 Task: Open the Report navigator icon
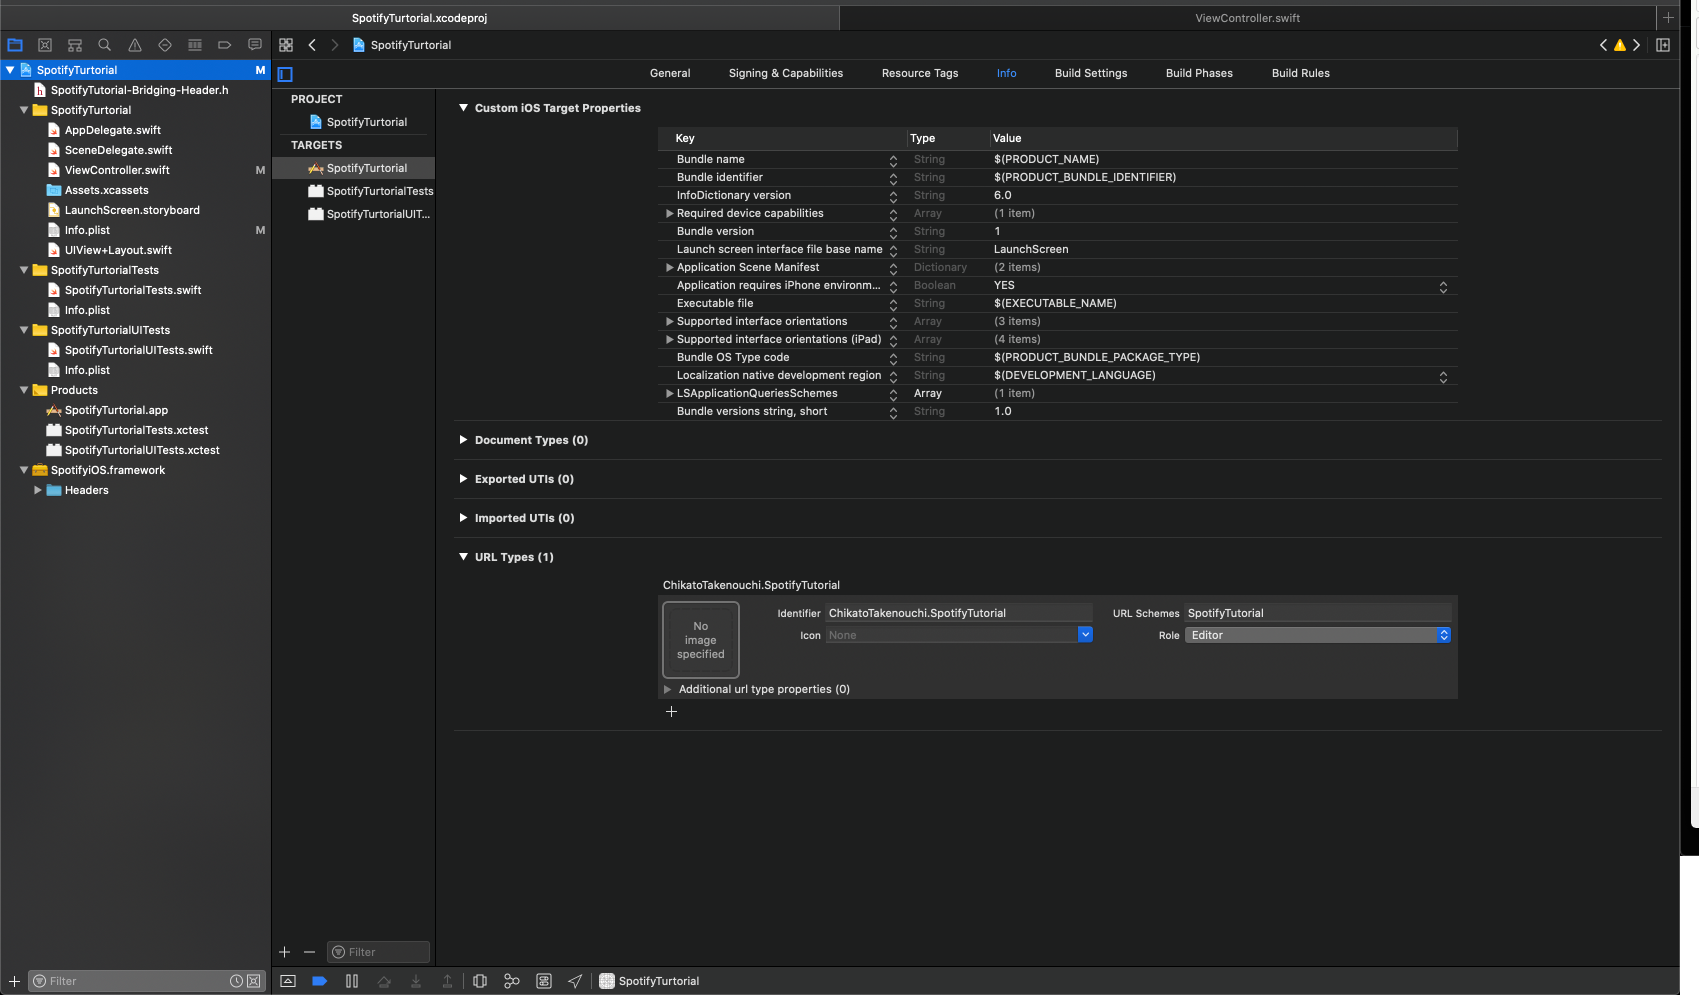(x=255, y=45)
